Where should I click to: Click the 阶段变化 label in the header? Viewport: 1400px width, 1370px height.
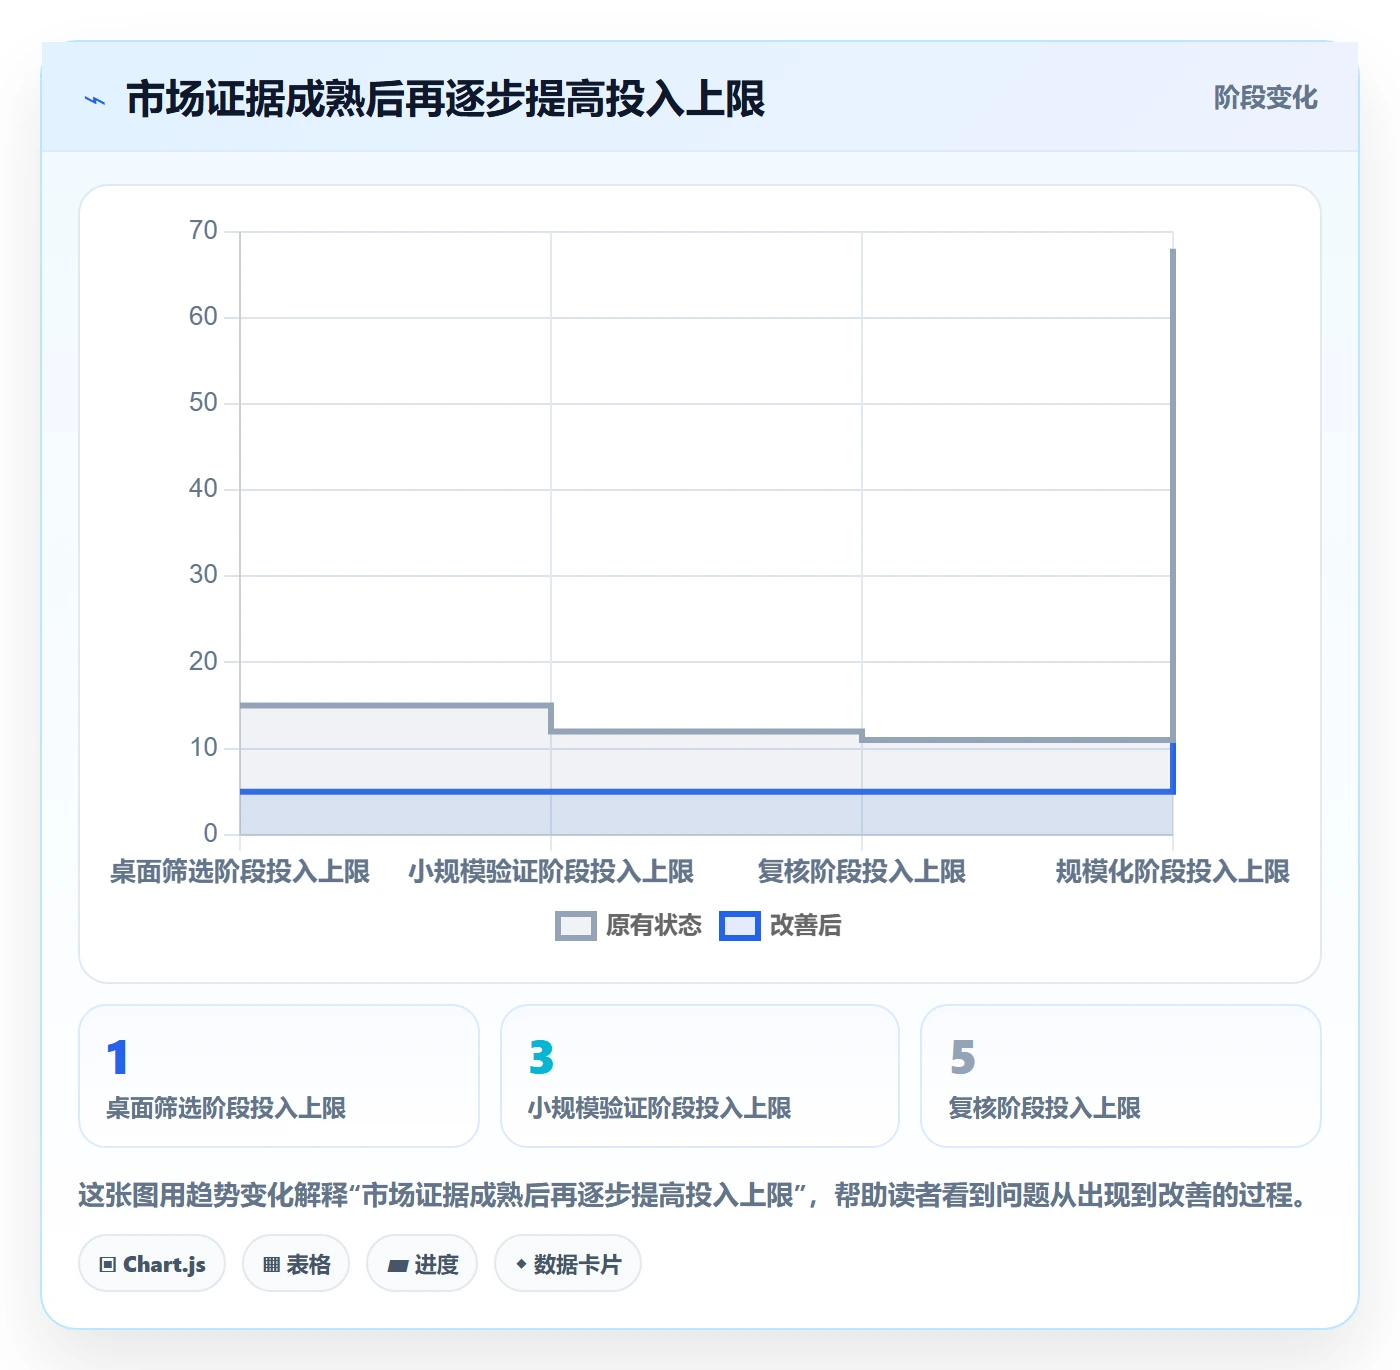pyautogui.click(x=1265, y=98)
